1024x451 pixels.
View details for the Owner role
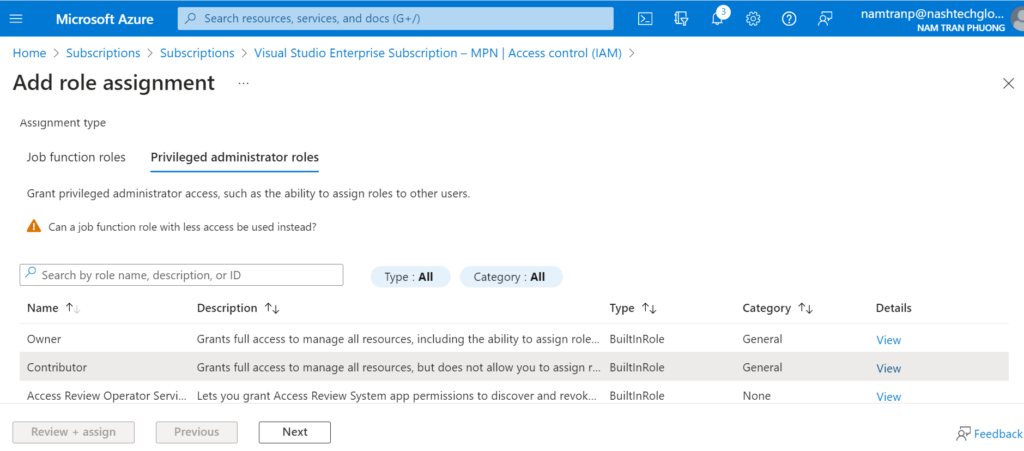coord(888,340)
